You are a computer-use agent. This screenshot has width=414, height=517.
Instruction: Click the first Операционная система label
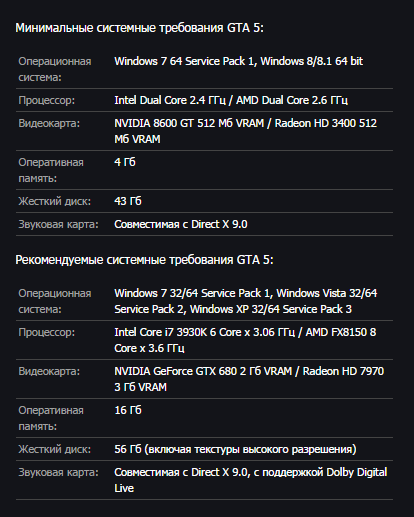[55, 69]
